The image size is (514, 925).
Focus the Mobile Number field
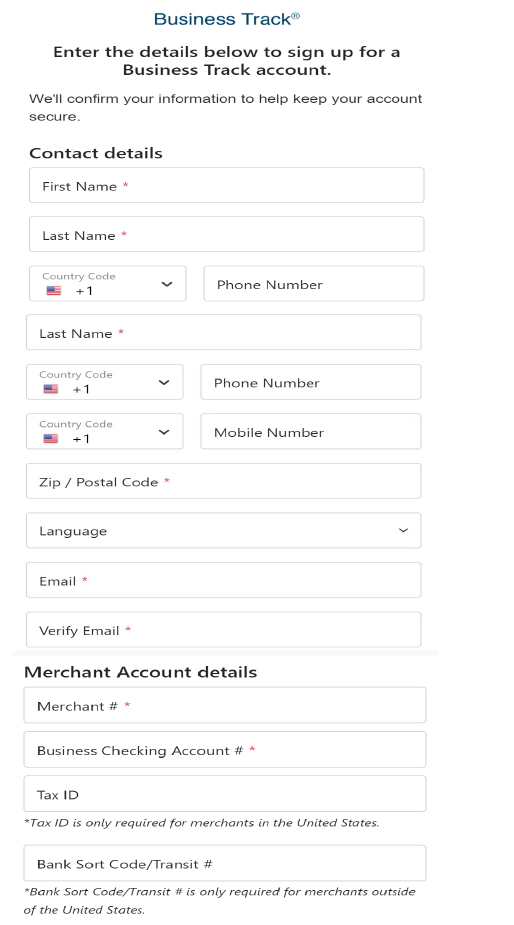click(311, 431)
